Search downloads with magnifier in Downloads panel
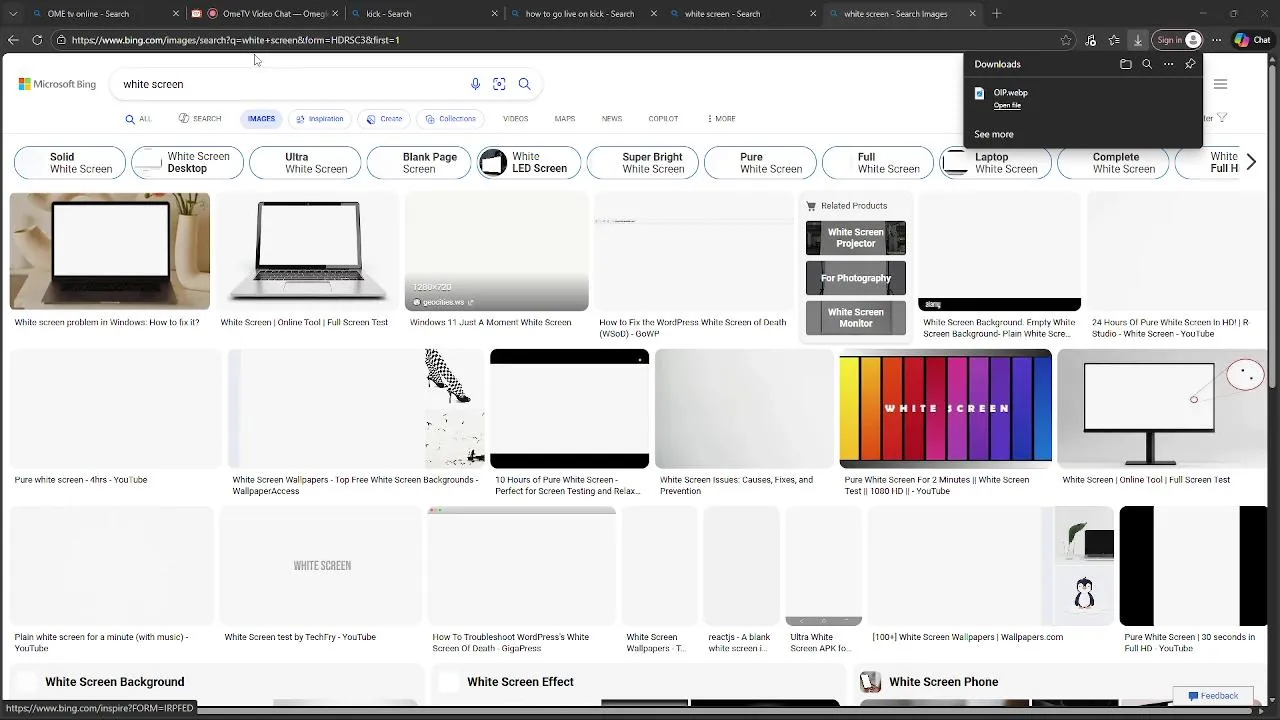Viewport: 1280px width, 720px height. pos(1147,64)
